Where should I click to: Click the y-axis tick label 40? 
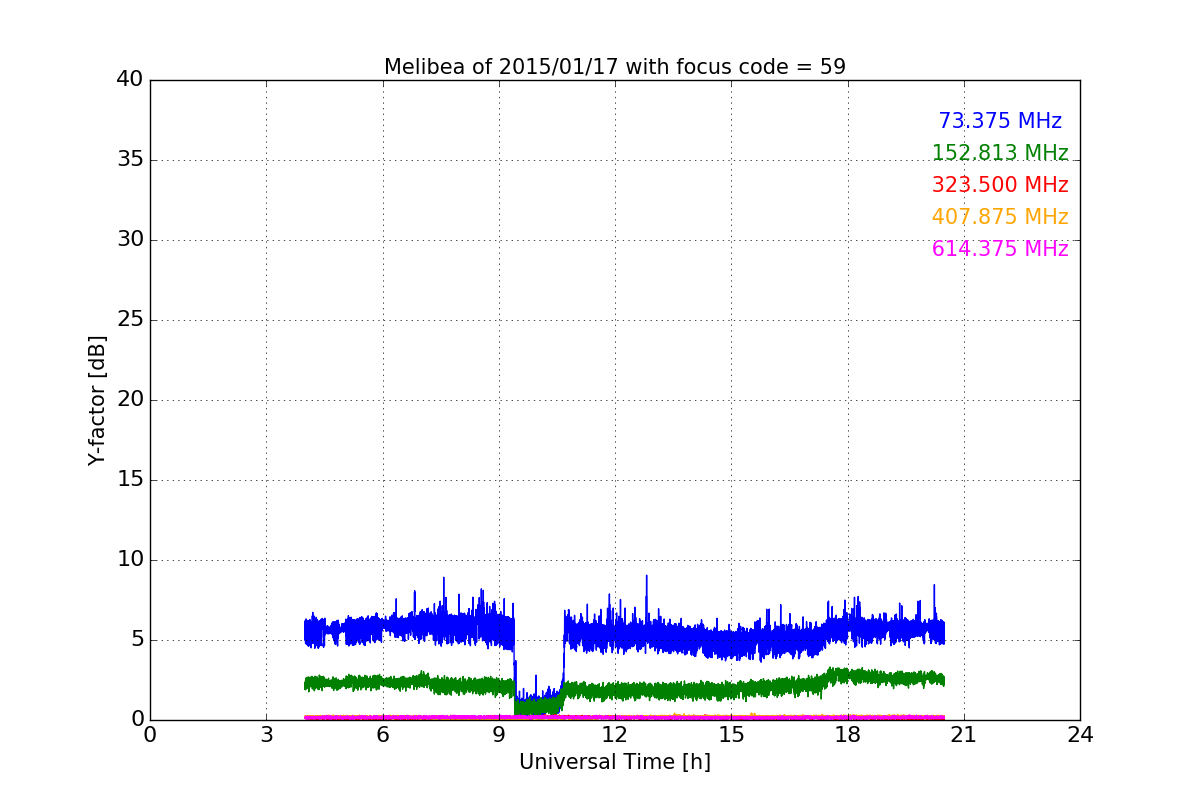pyautogui.click(x=130, y=80)
